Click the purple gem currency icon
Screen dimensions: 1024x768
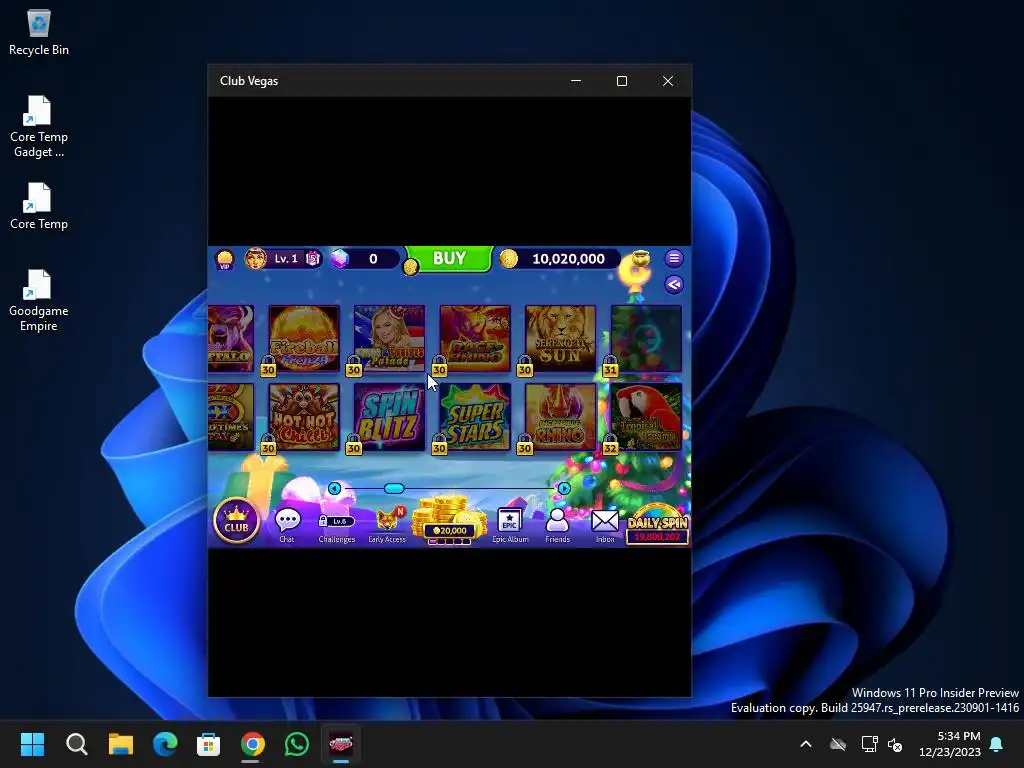(x=339, y=259)
